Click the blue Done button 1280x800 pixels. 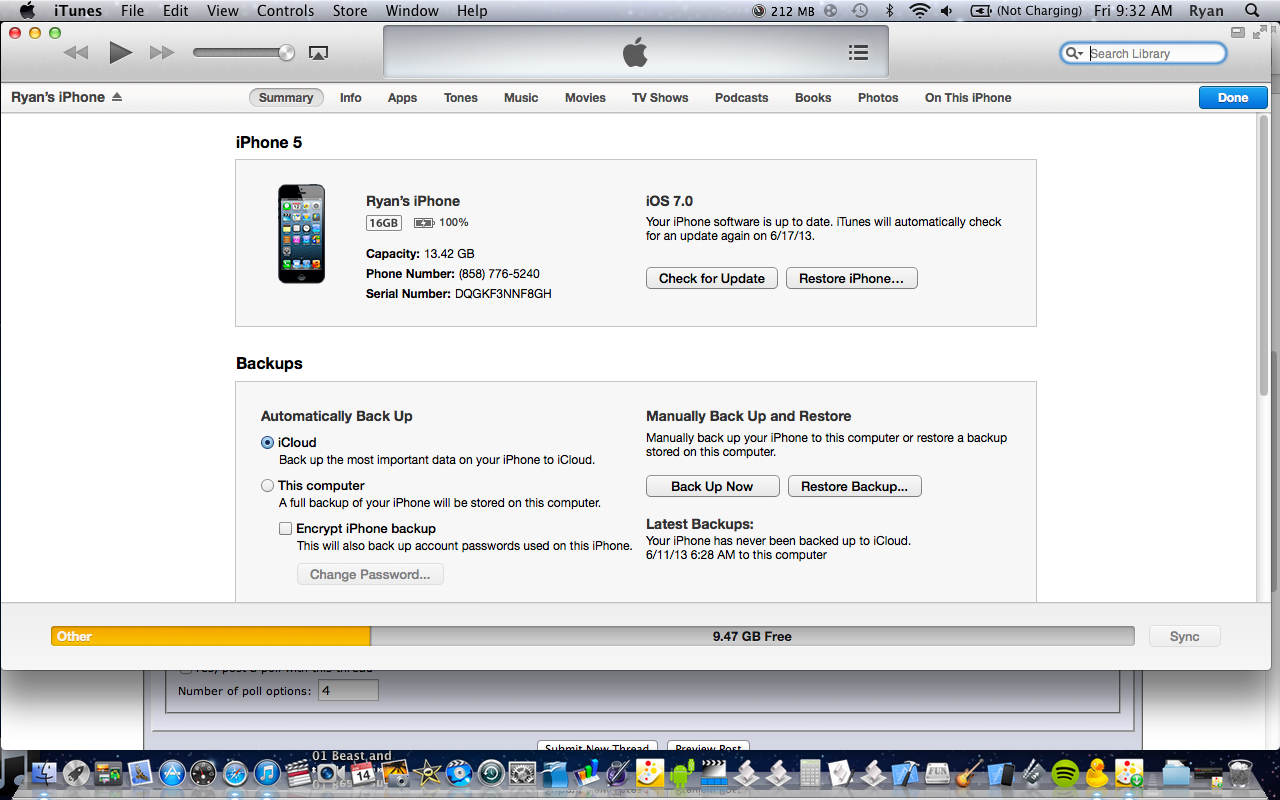tap(1233, 98)
